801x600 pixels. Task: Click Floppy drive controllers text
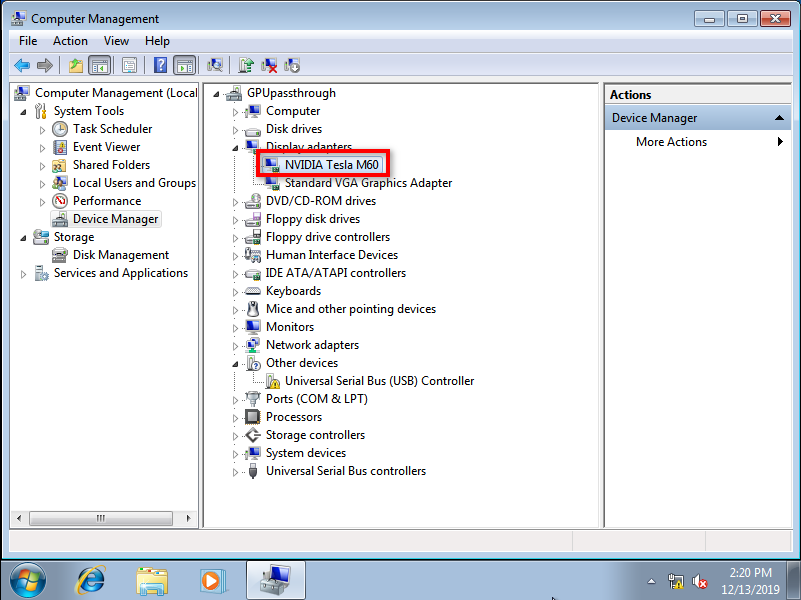coord(328,237)
